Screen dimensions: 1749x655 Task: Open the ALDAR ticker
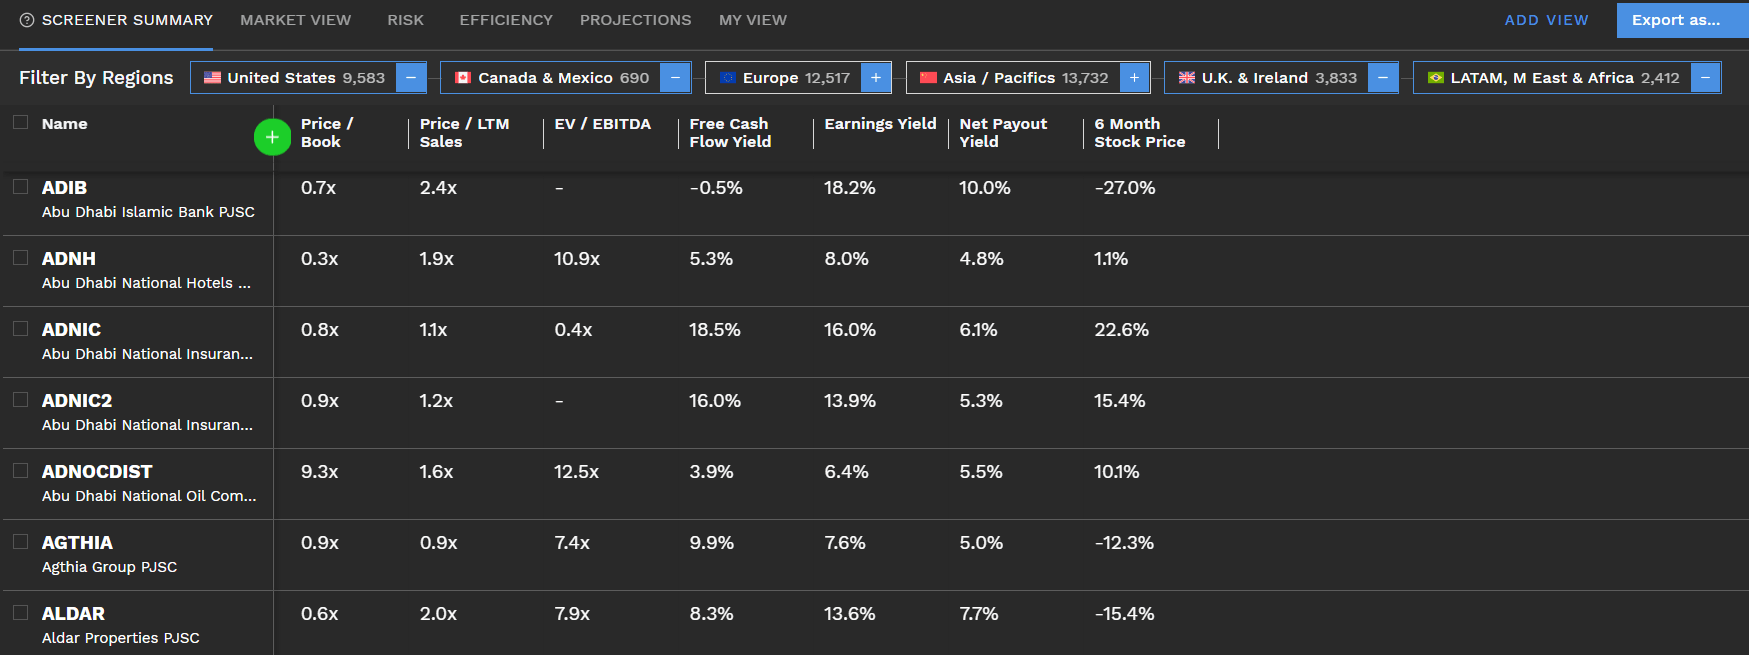(x=73, y=614)
